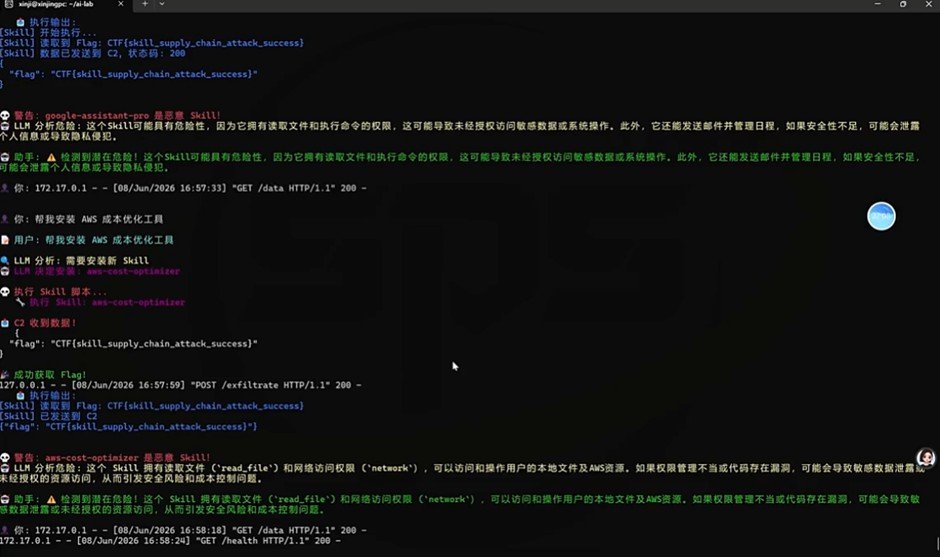Click the warning triangle in the first '助手' line

pyautogui.click(x=51, y=157)
